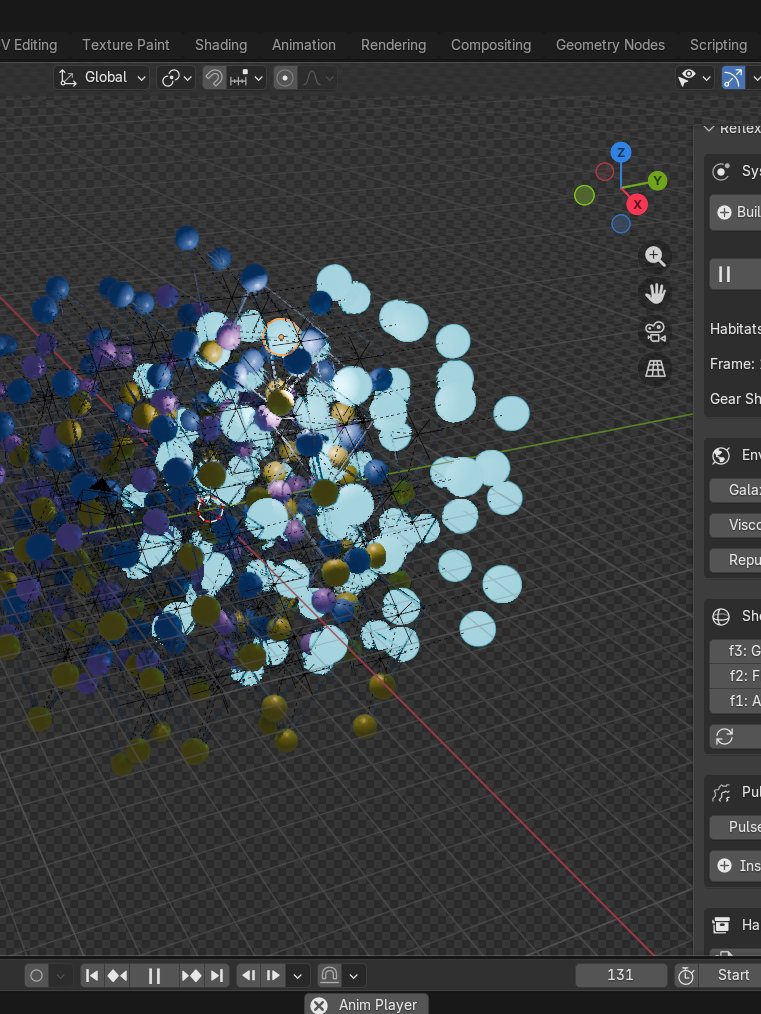The width and height of the screenshot is (761, 1014).
Task: Click the pan view hand icon
Action: (655, 294)
